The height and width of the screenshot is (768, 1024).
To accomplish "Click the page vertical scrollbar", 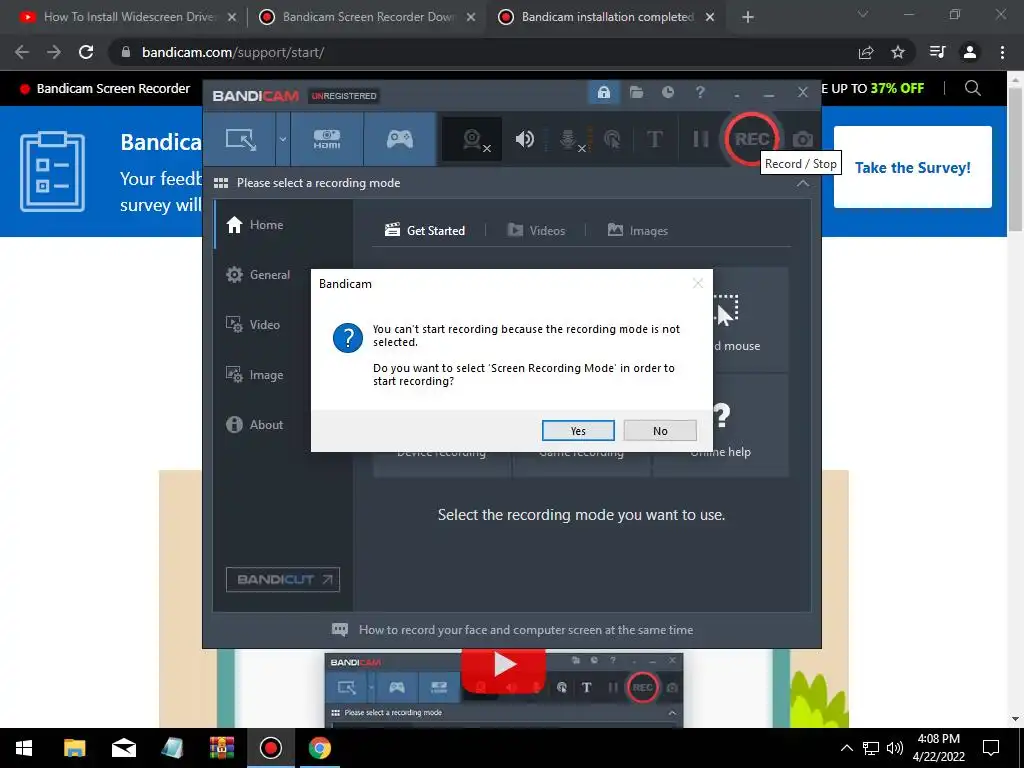I will (1015, 159).
